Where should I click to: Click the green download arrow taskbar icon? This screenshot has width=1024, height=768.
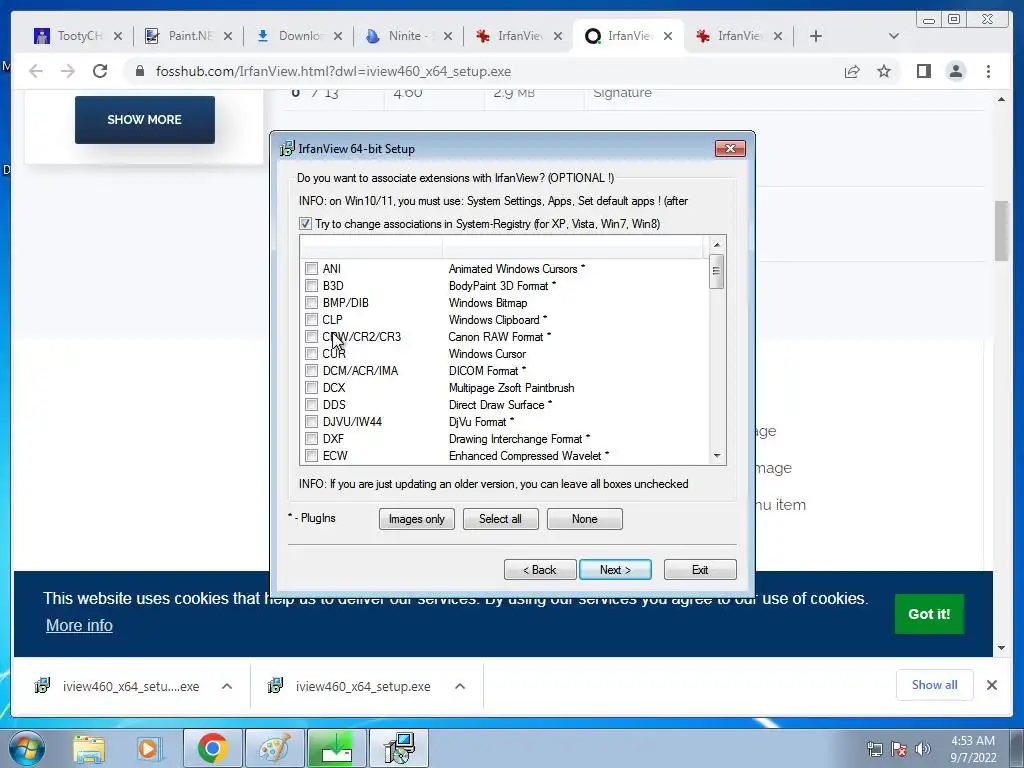point(336,748)
